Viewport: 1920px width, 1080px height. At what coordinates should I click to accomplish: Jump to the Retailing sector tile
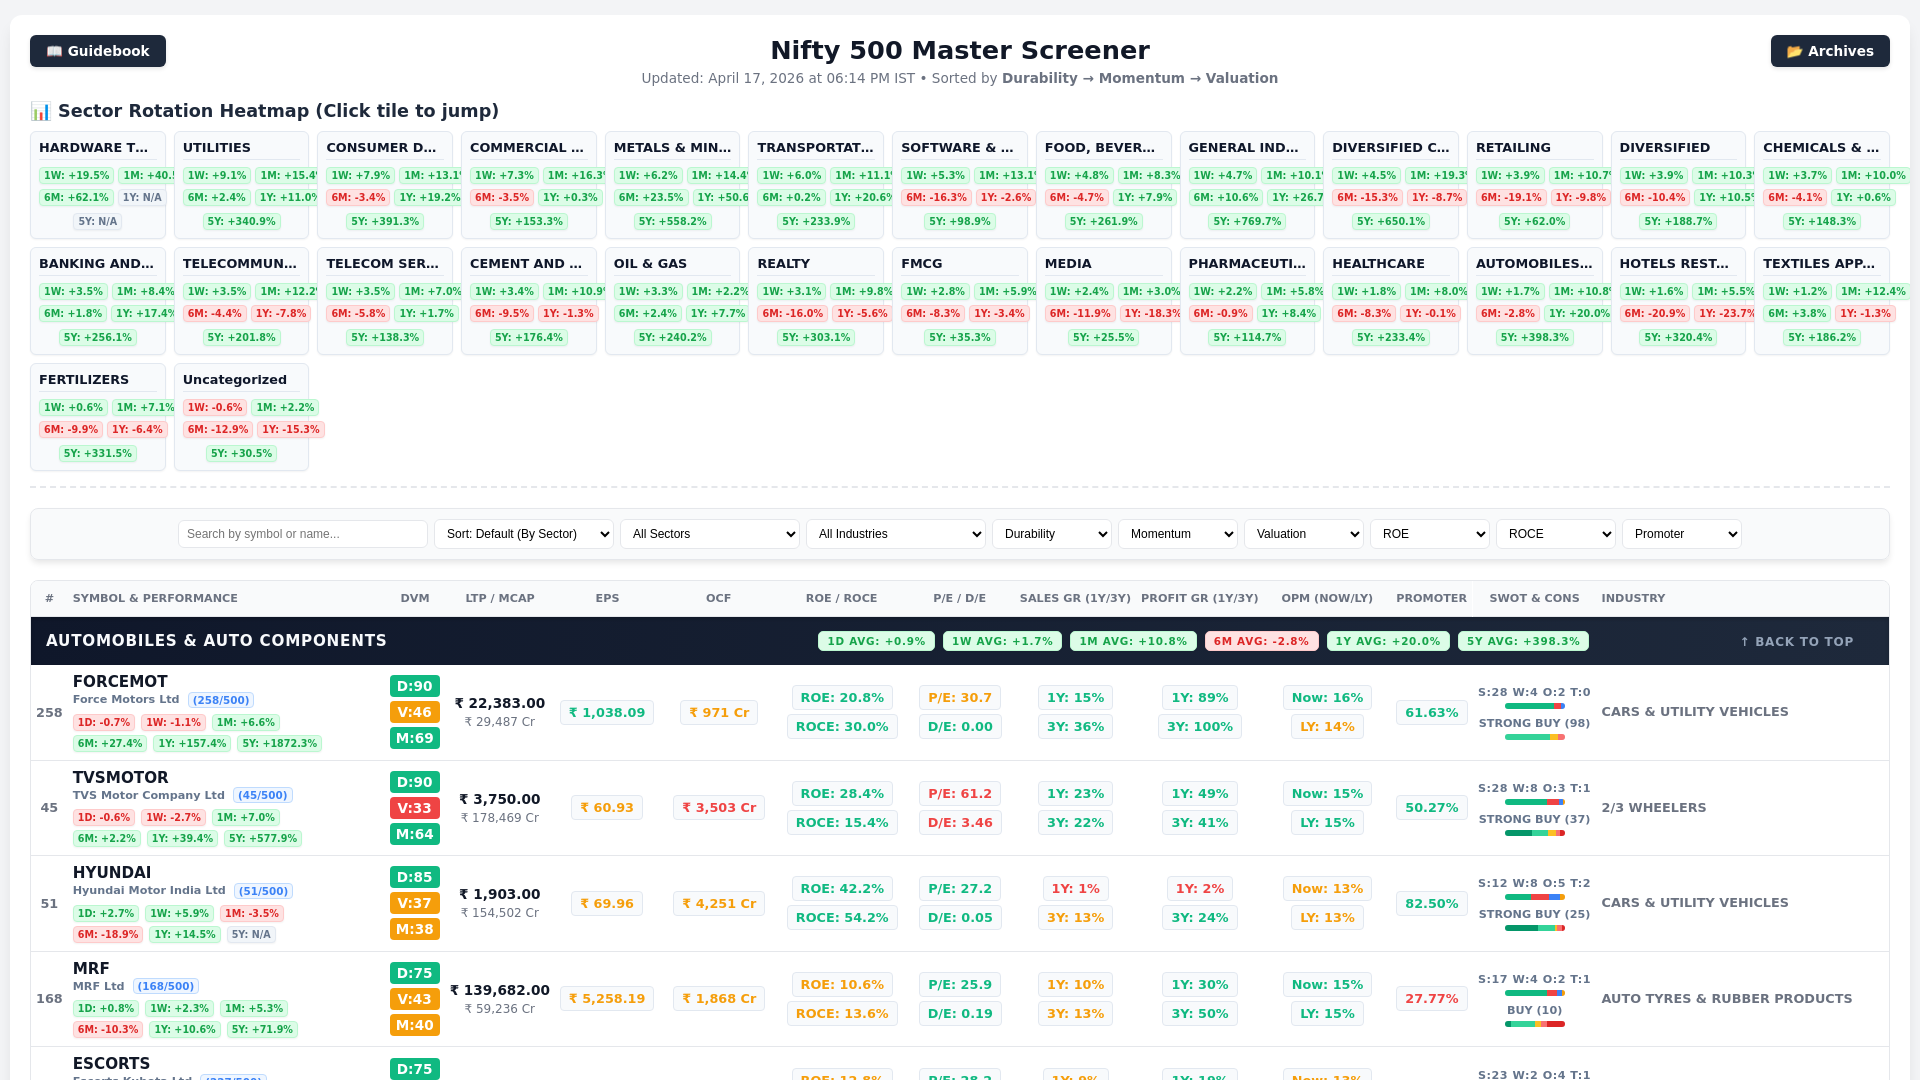[1534, 185]
